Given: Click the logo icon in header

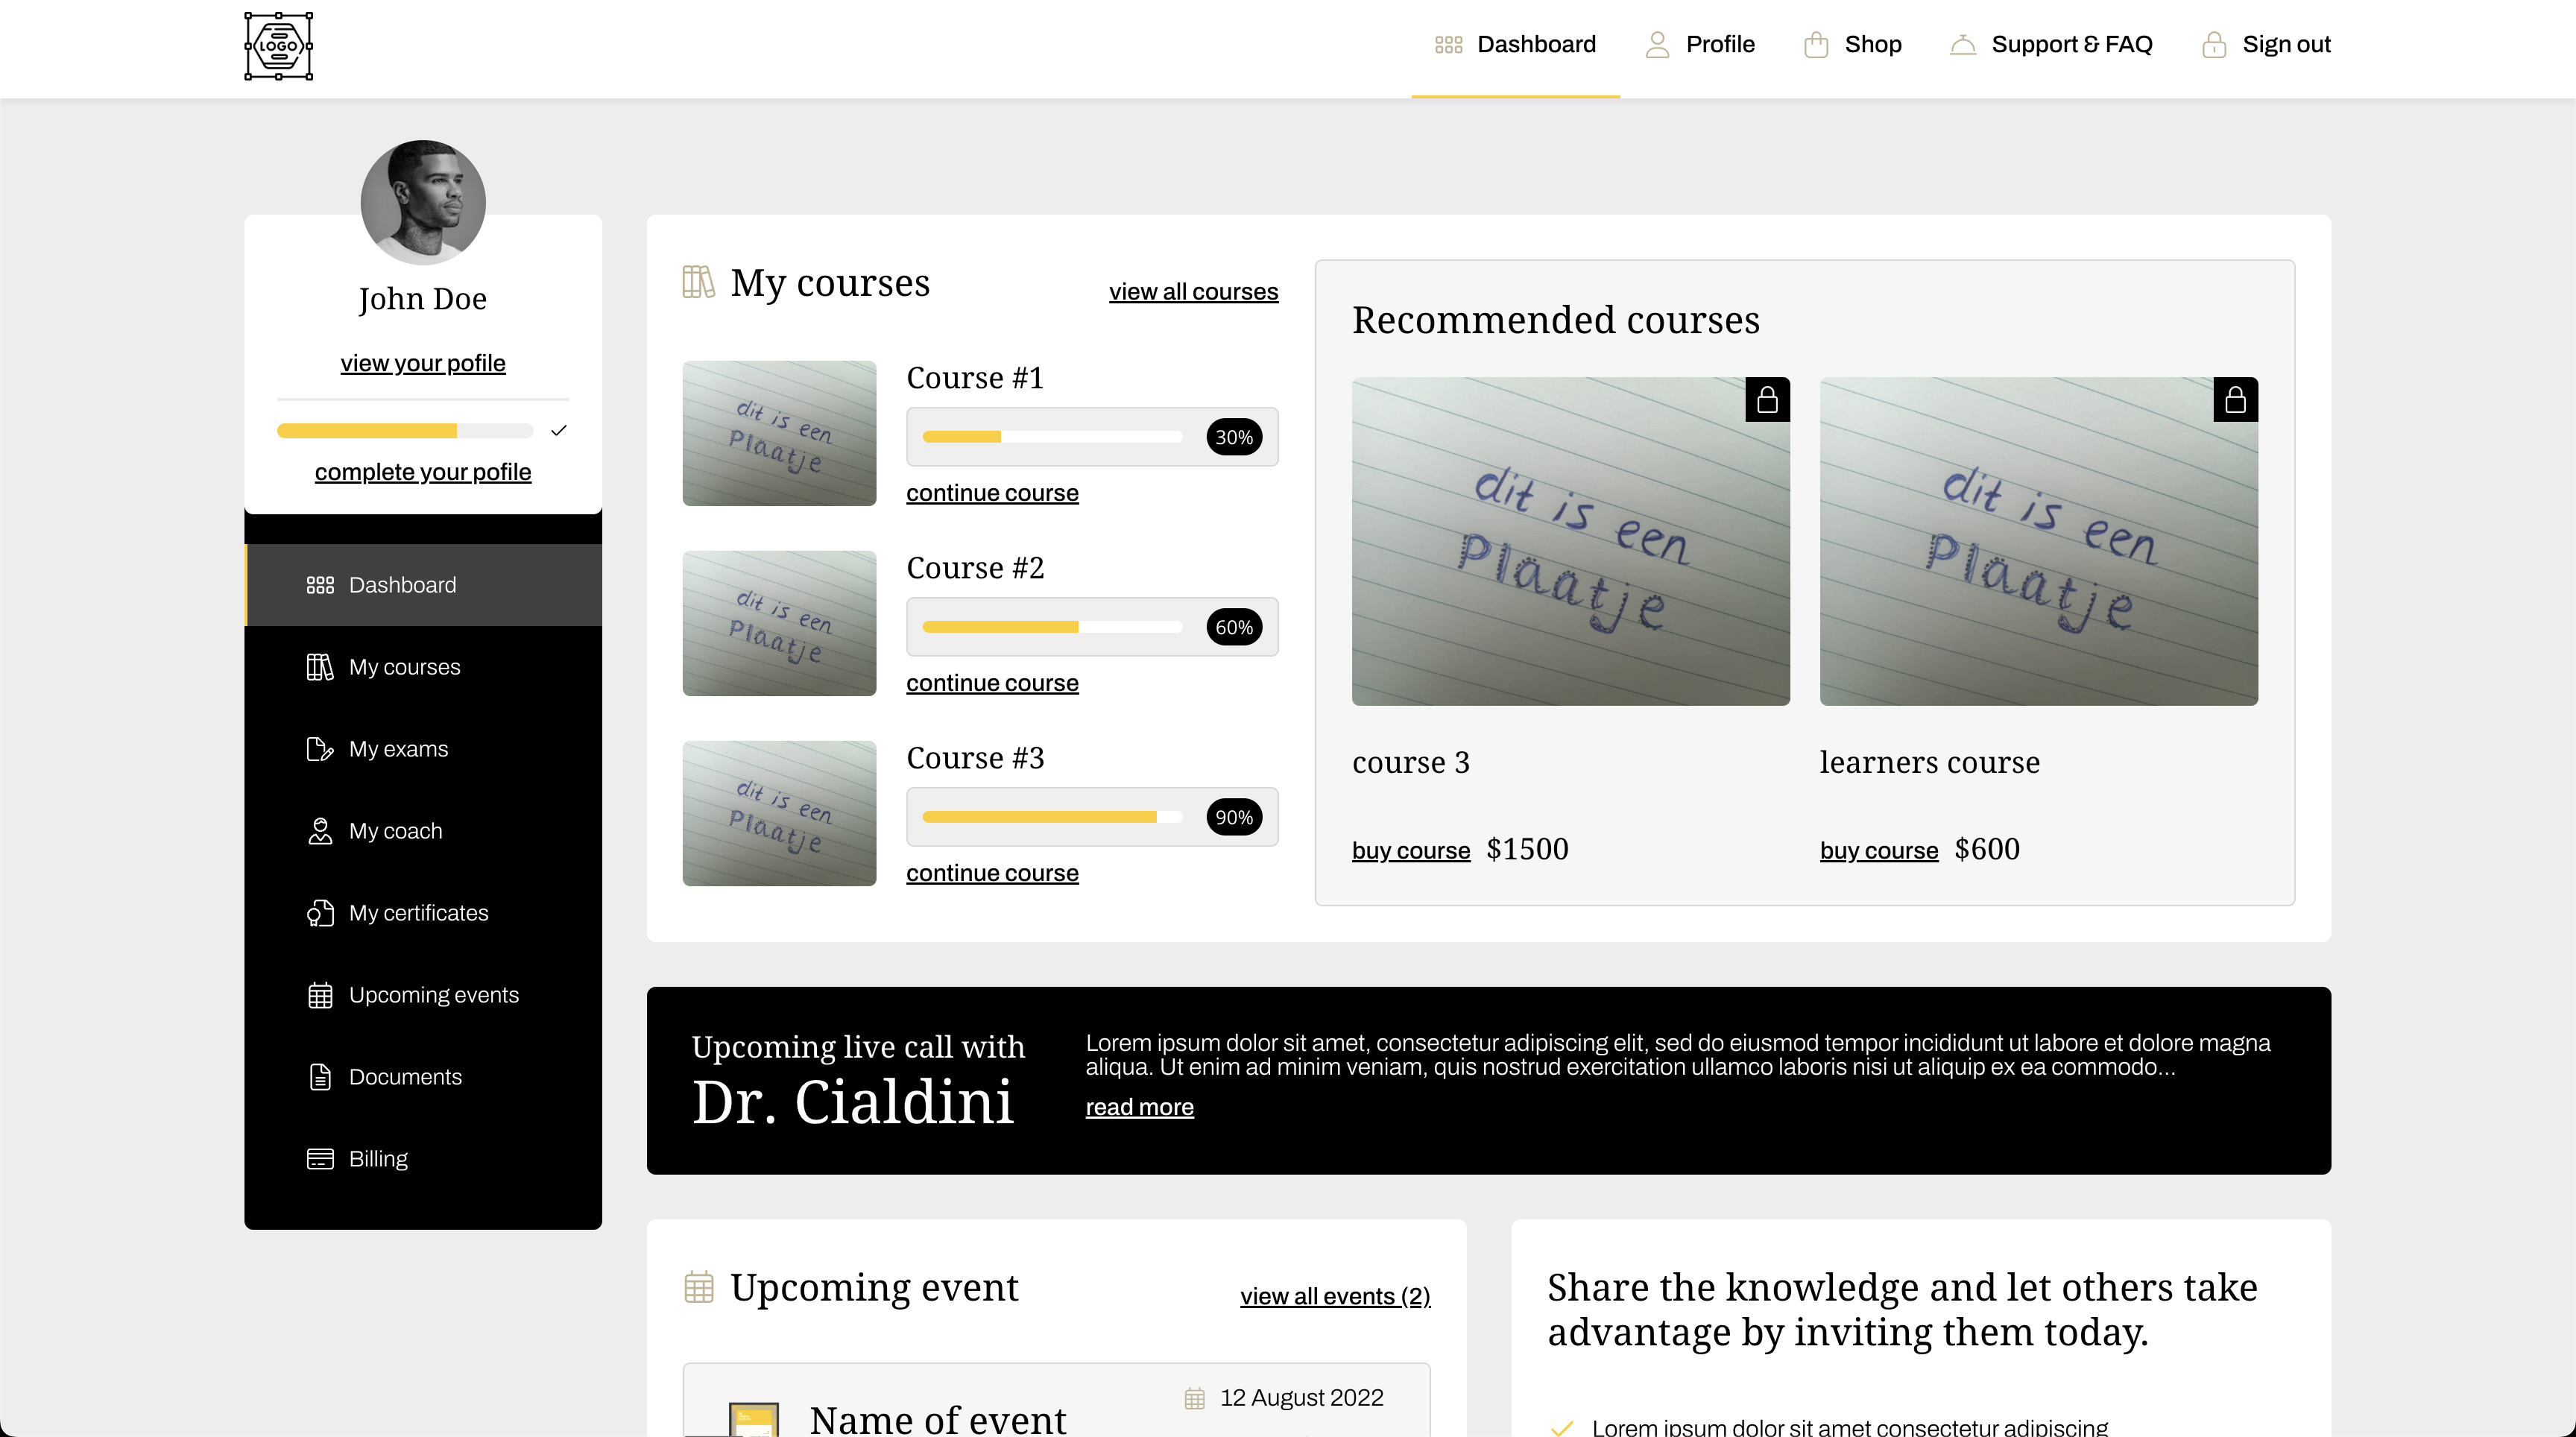Looking at the screenshot, I should 278,46.
